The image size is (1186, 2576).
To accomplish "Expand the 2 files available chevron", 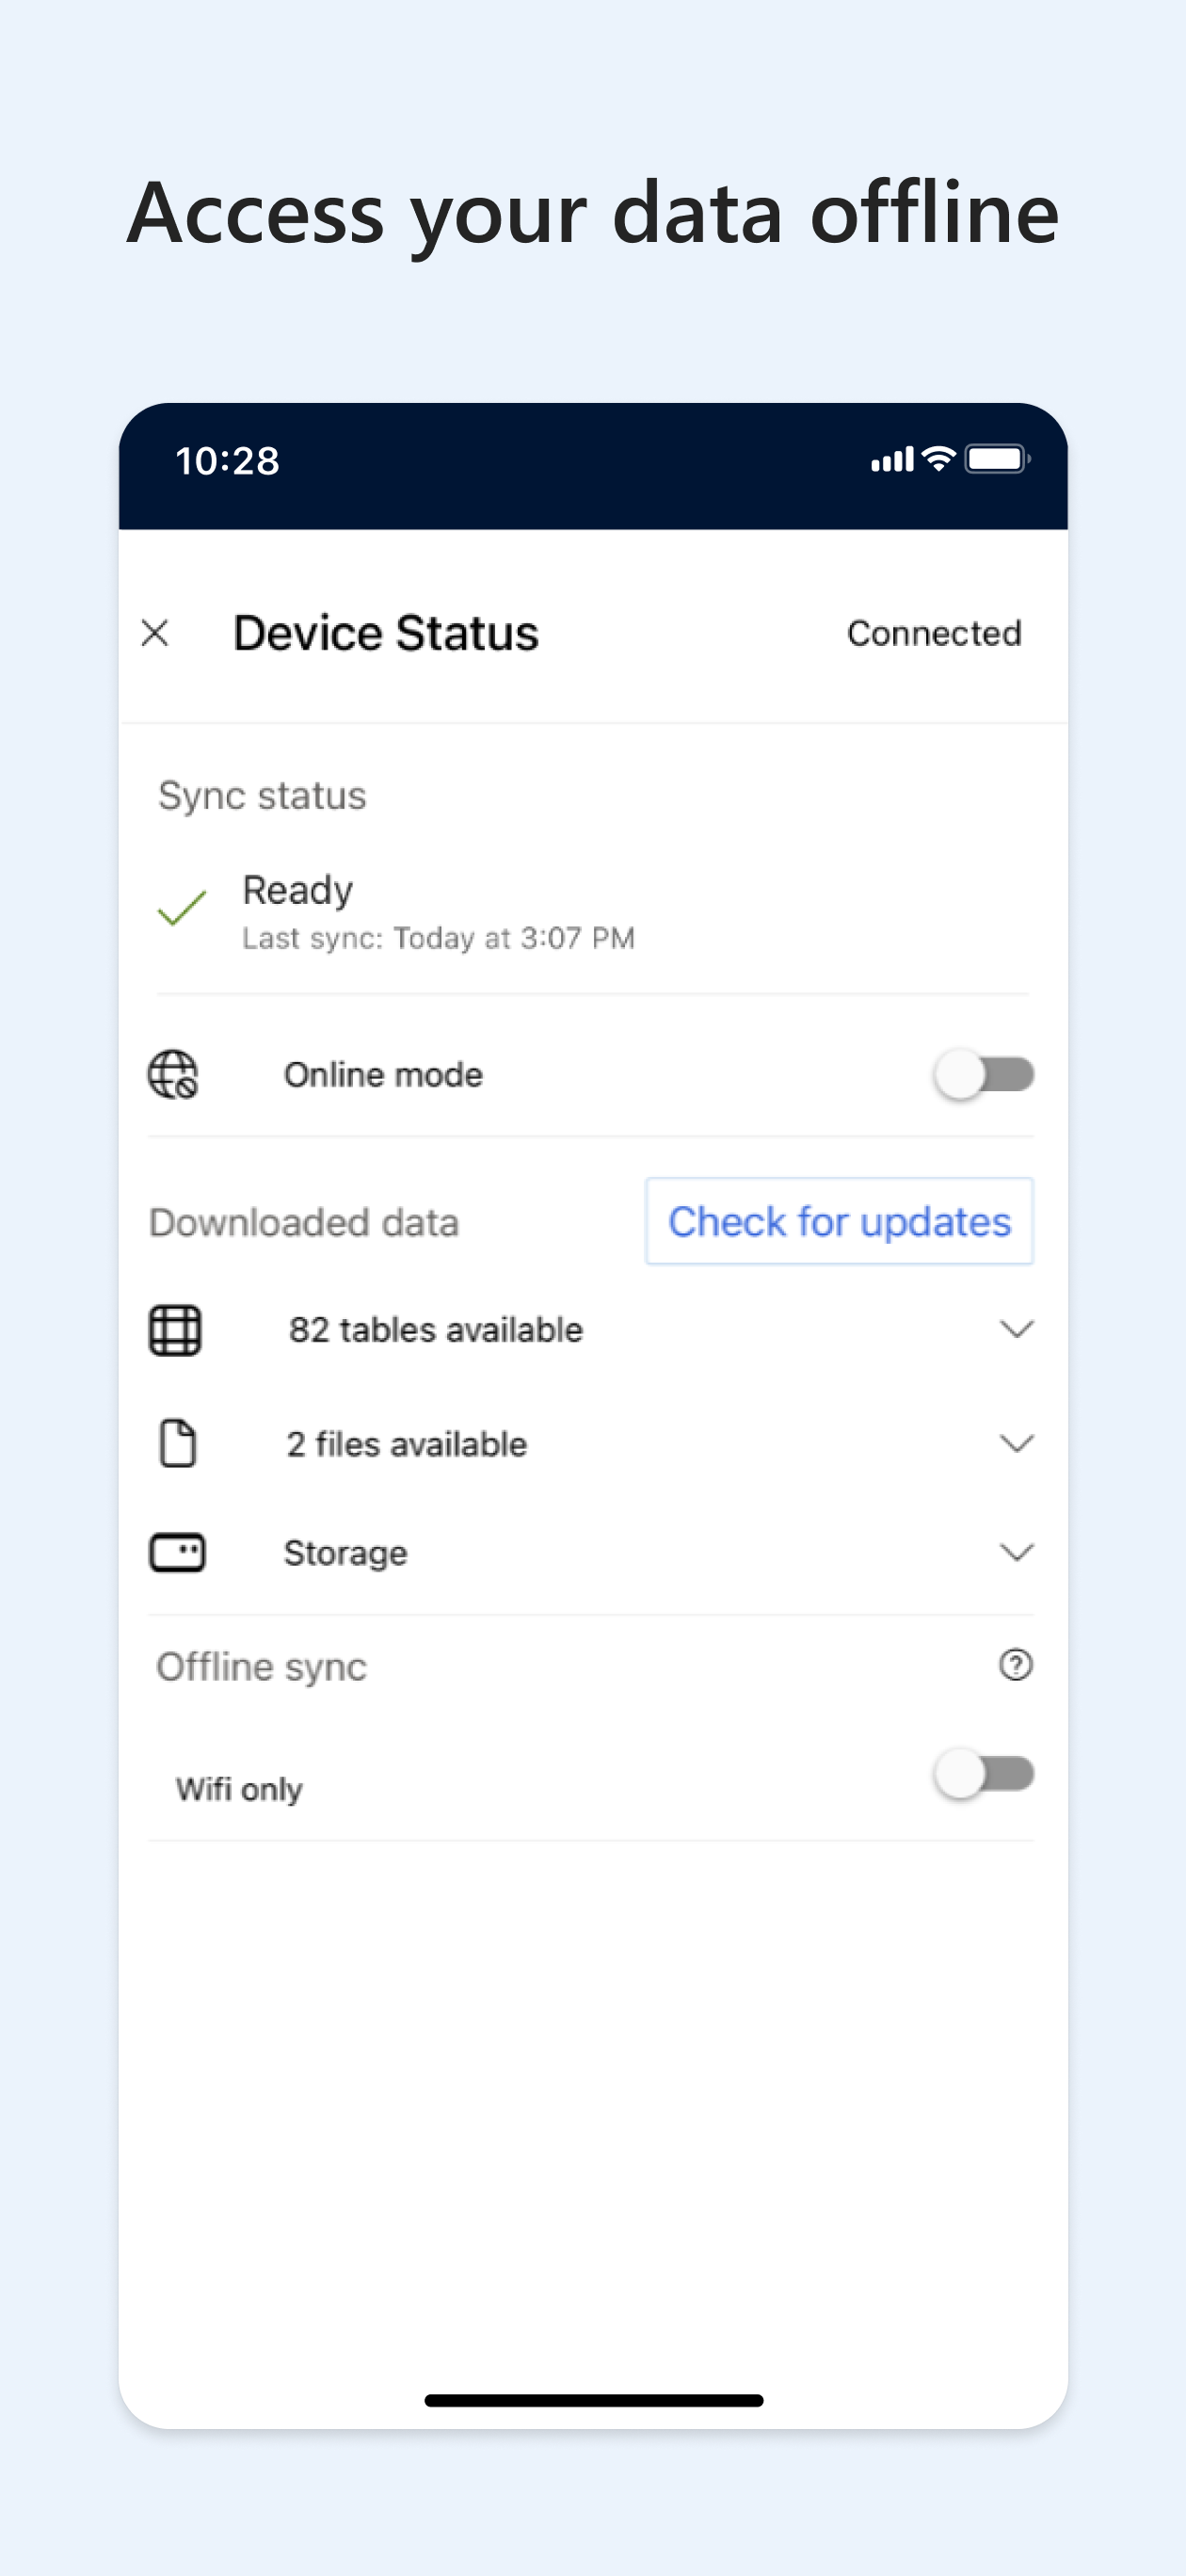I will pyautogui.click(x=1016, y=1444).
